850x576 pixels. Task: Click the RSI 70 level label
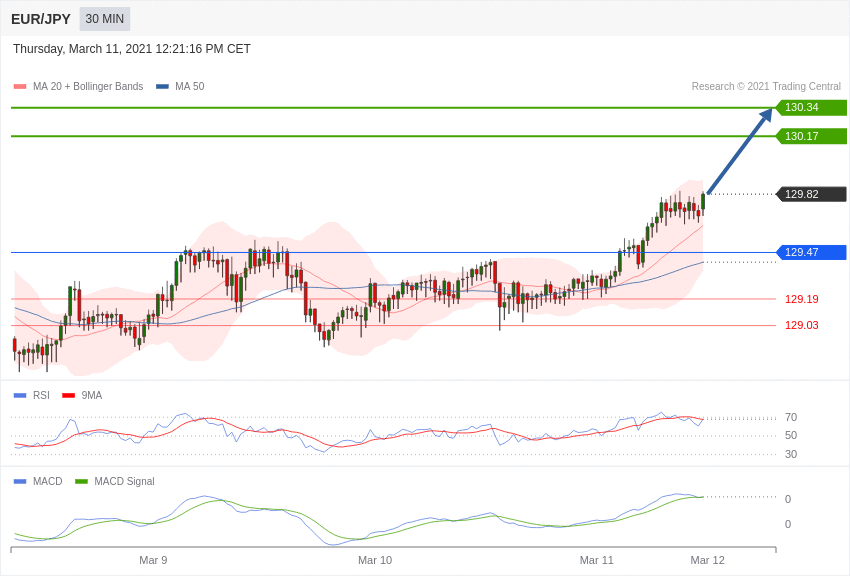coord(791,417)
